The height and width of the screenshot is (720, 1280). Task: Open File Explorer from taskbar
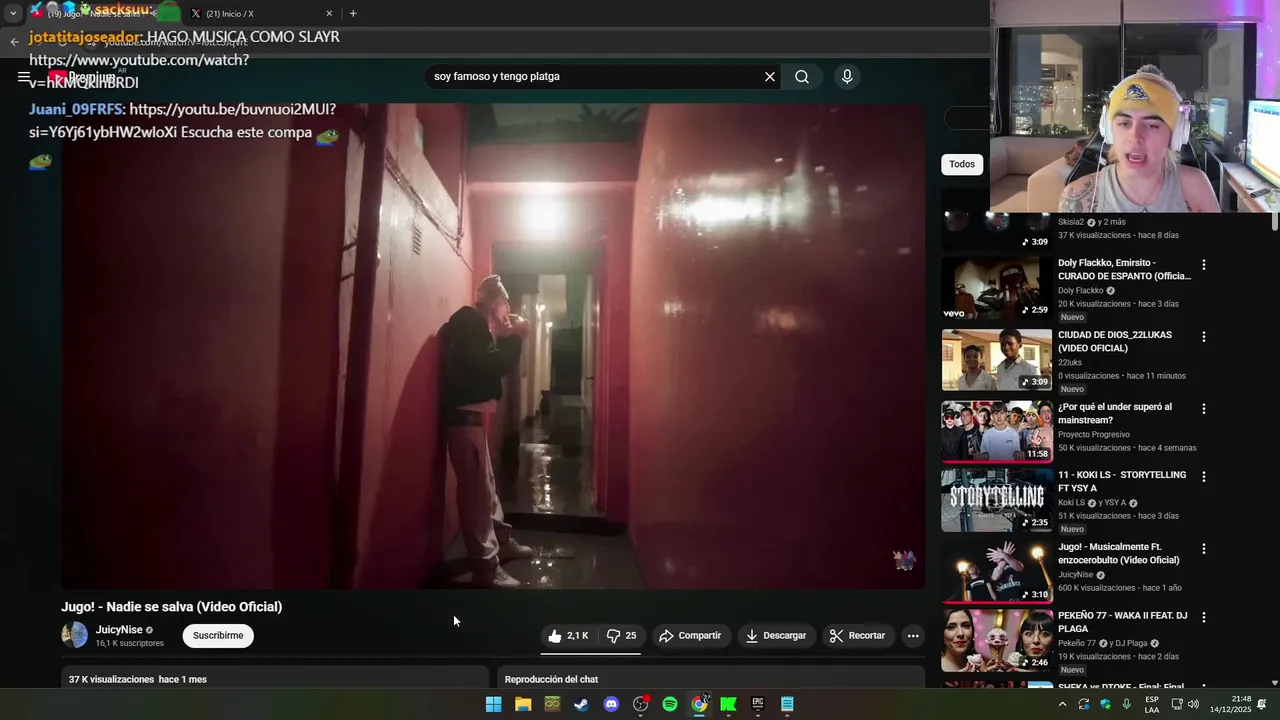point(523,704)
